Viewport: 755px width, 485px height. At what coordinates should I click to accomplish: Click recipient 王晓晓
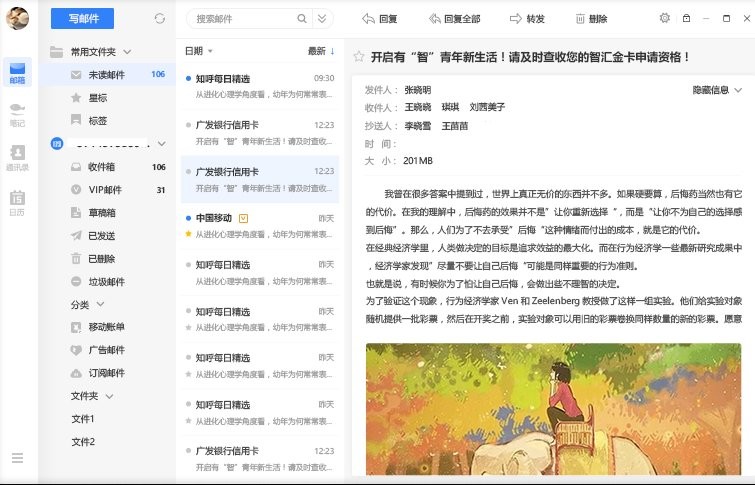click(x=417, y=107)
